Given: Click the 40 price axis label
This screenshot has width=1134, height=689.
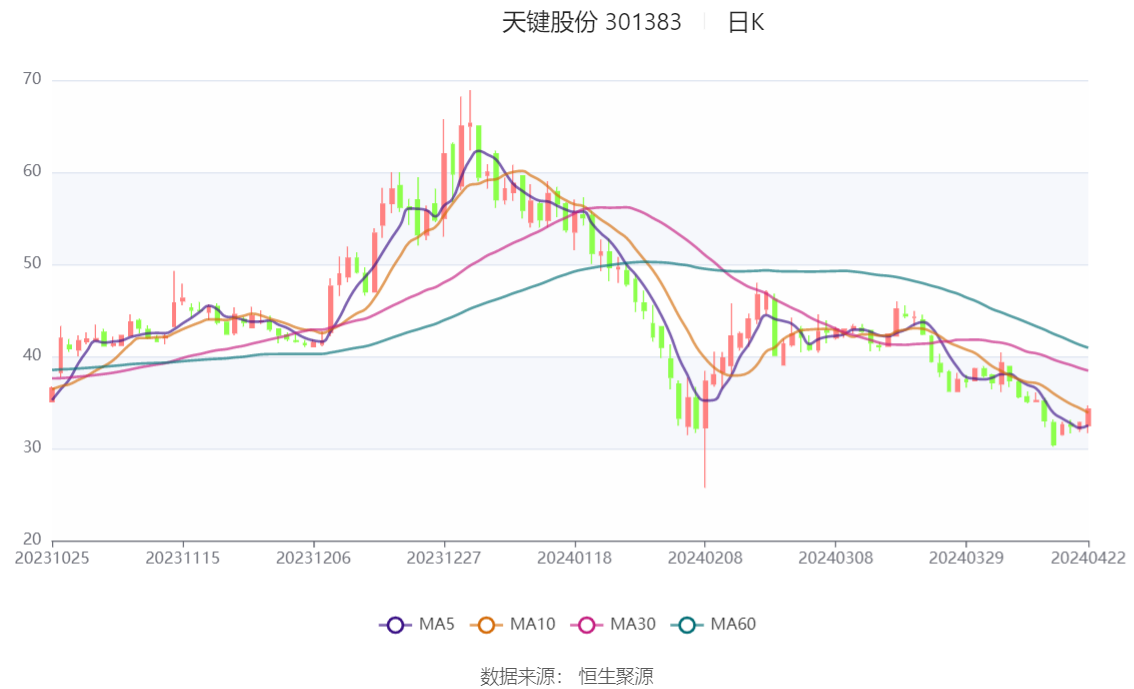Looking at the screenshot, I should point(33,356).
